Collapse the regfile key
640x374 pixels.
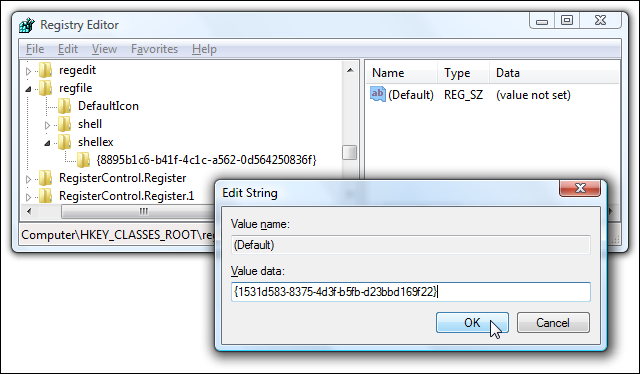(28, 89)
